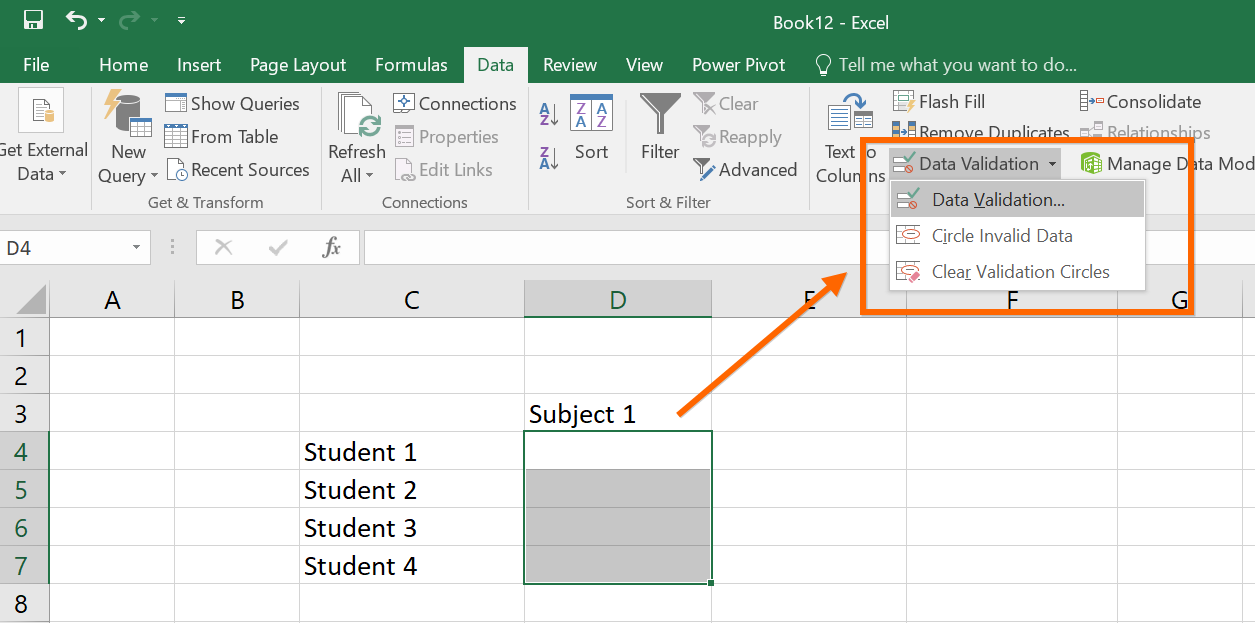
Task: Choose Data Validation... from the menu
Action: [x=997, y=199]
